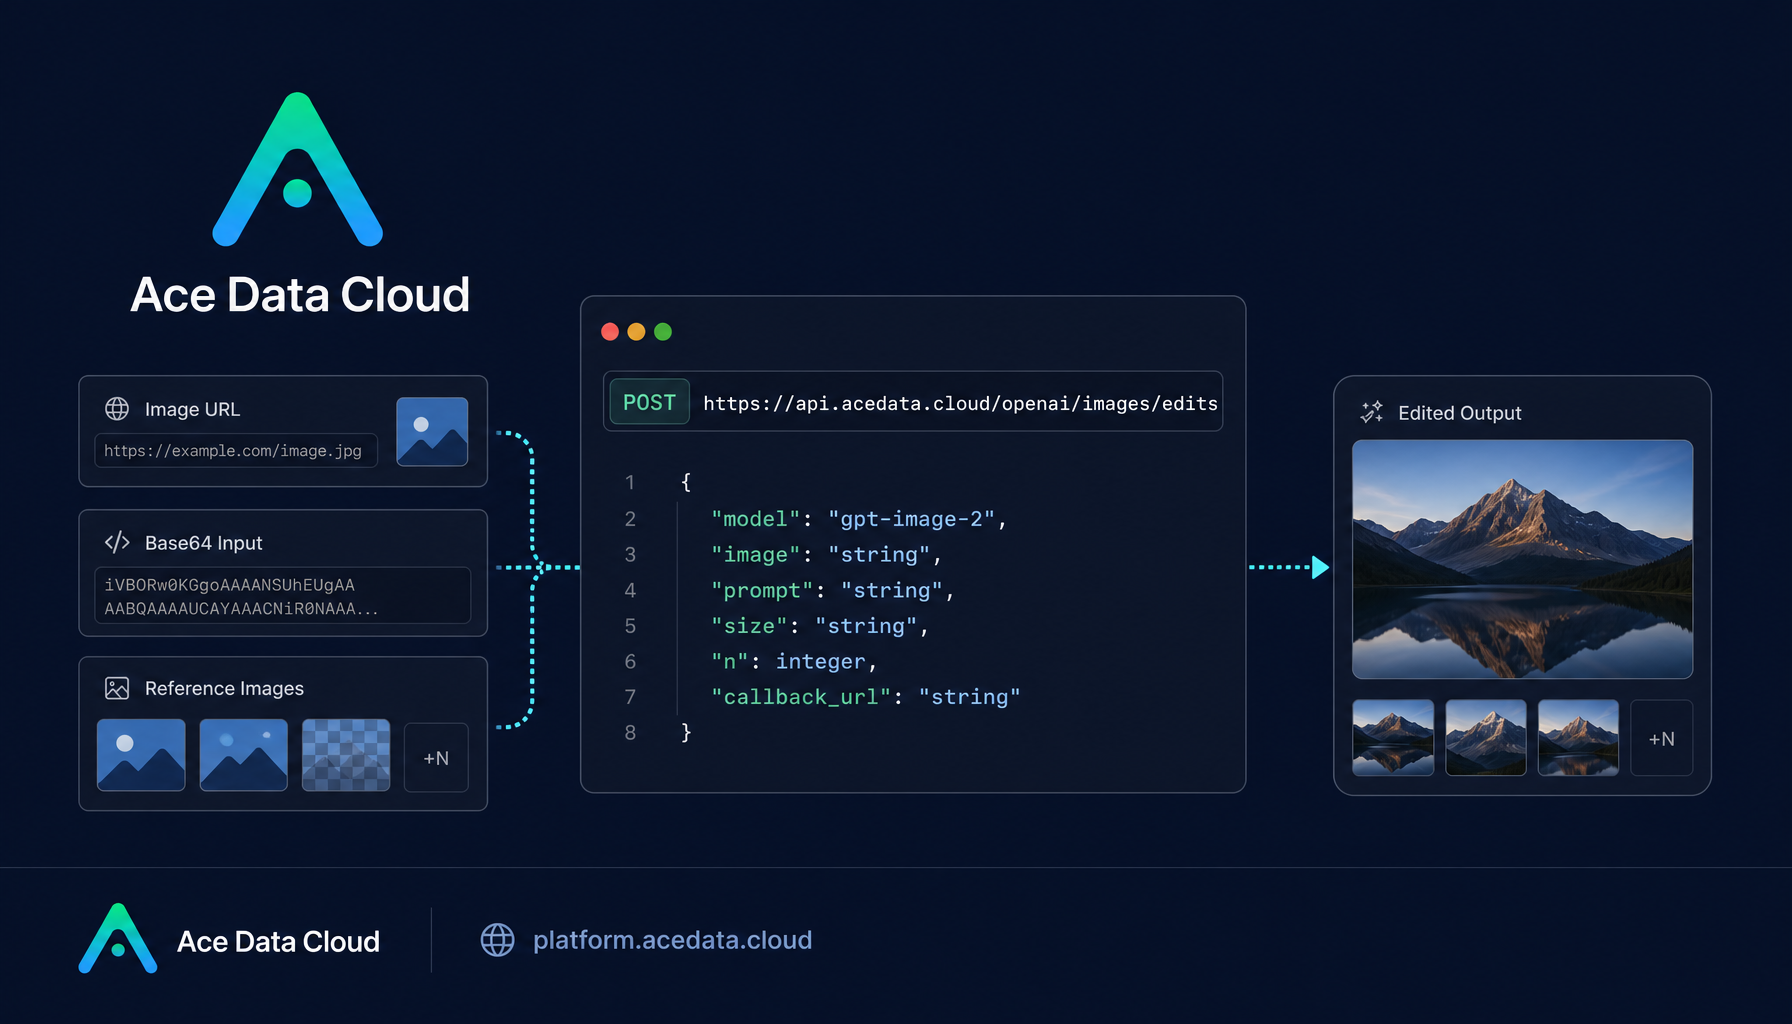The height and width of the screenshot is (1024, 1792).
Task: Select the first reference image thumbnail
Action: (141, 755)
